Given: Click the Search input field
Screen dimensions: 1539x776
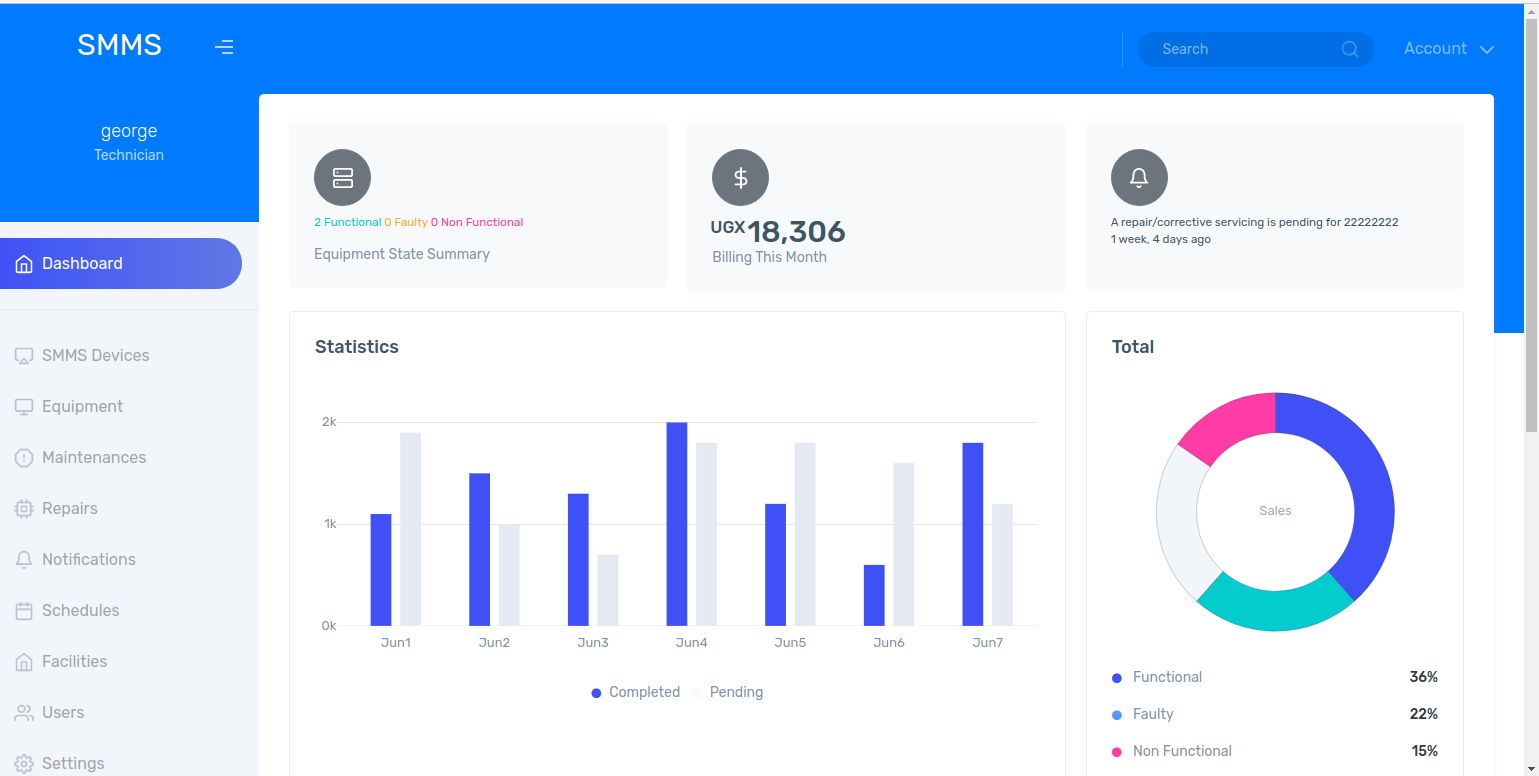Looking at the screenshot, I should (x=1255, y=49).
